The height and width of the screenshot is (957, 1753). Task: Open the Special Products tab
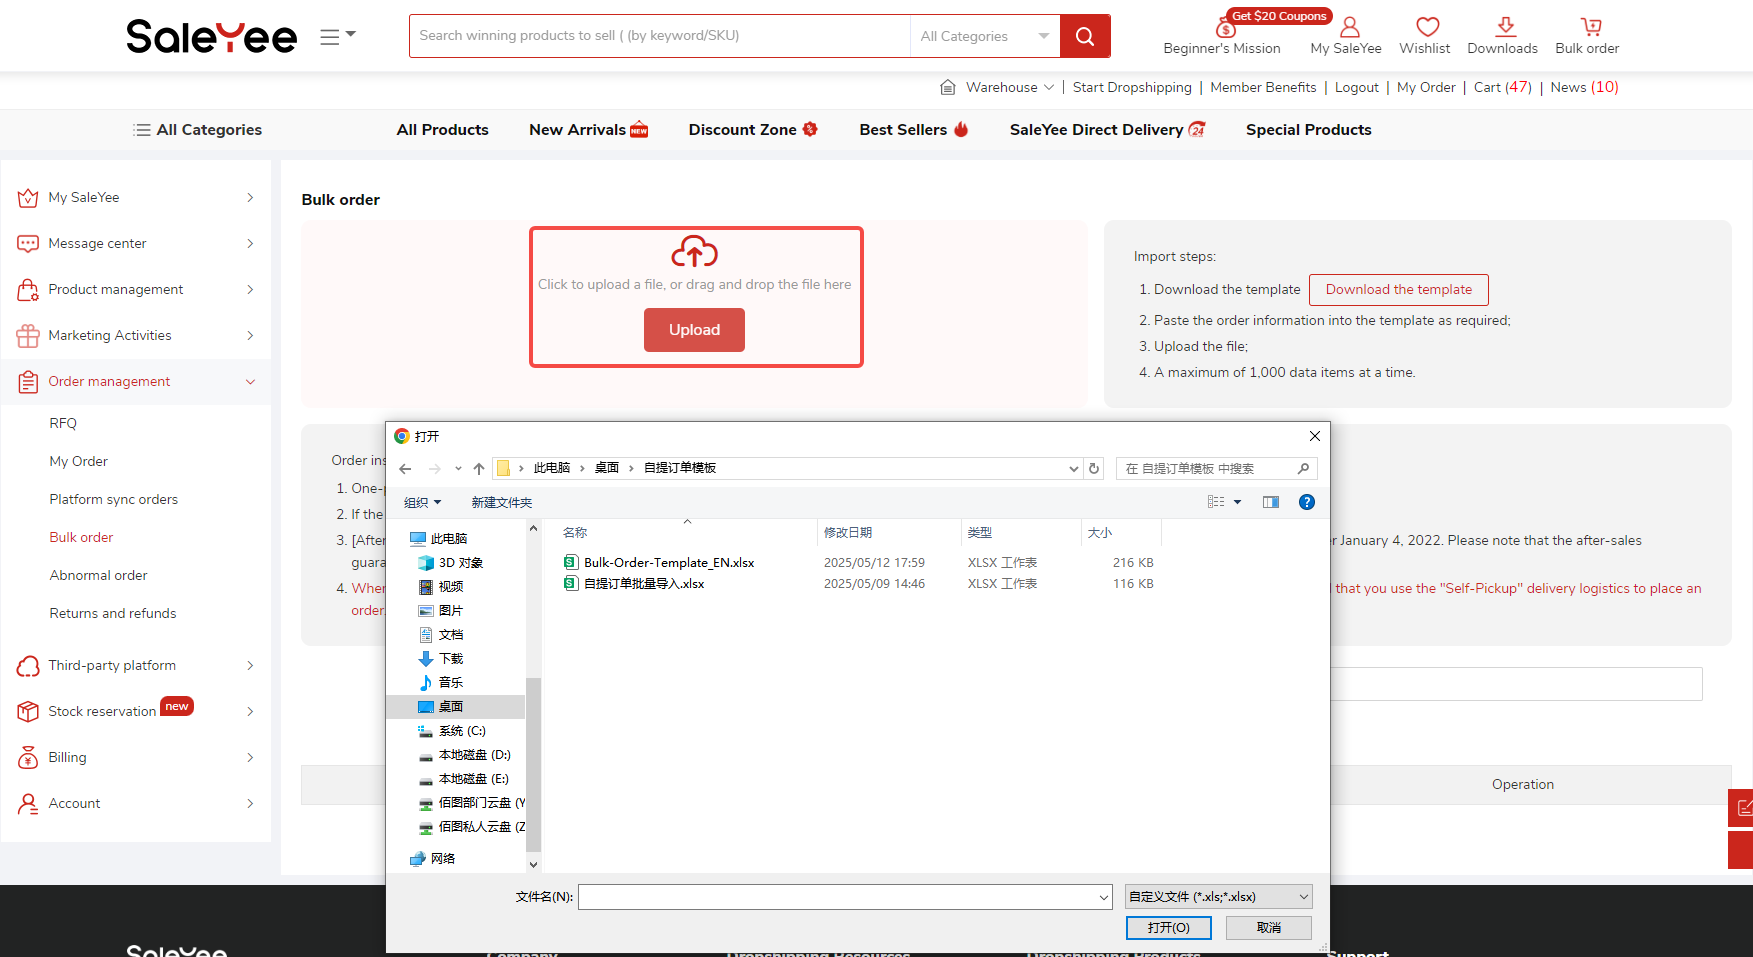click(x=1309, y=129)
